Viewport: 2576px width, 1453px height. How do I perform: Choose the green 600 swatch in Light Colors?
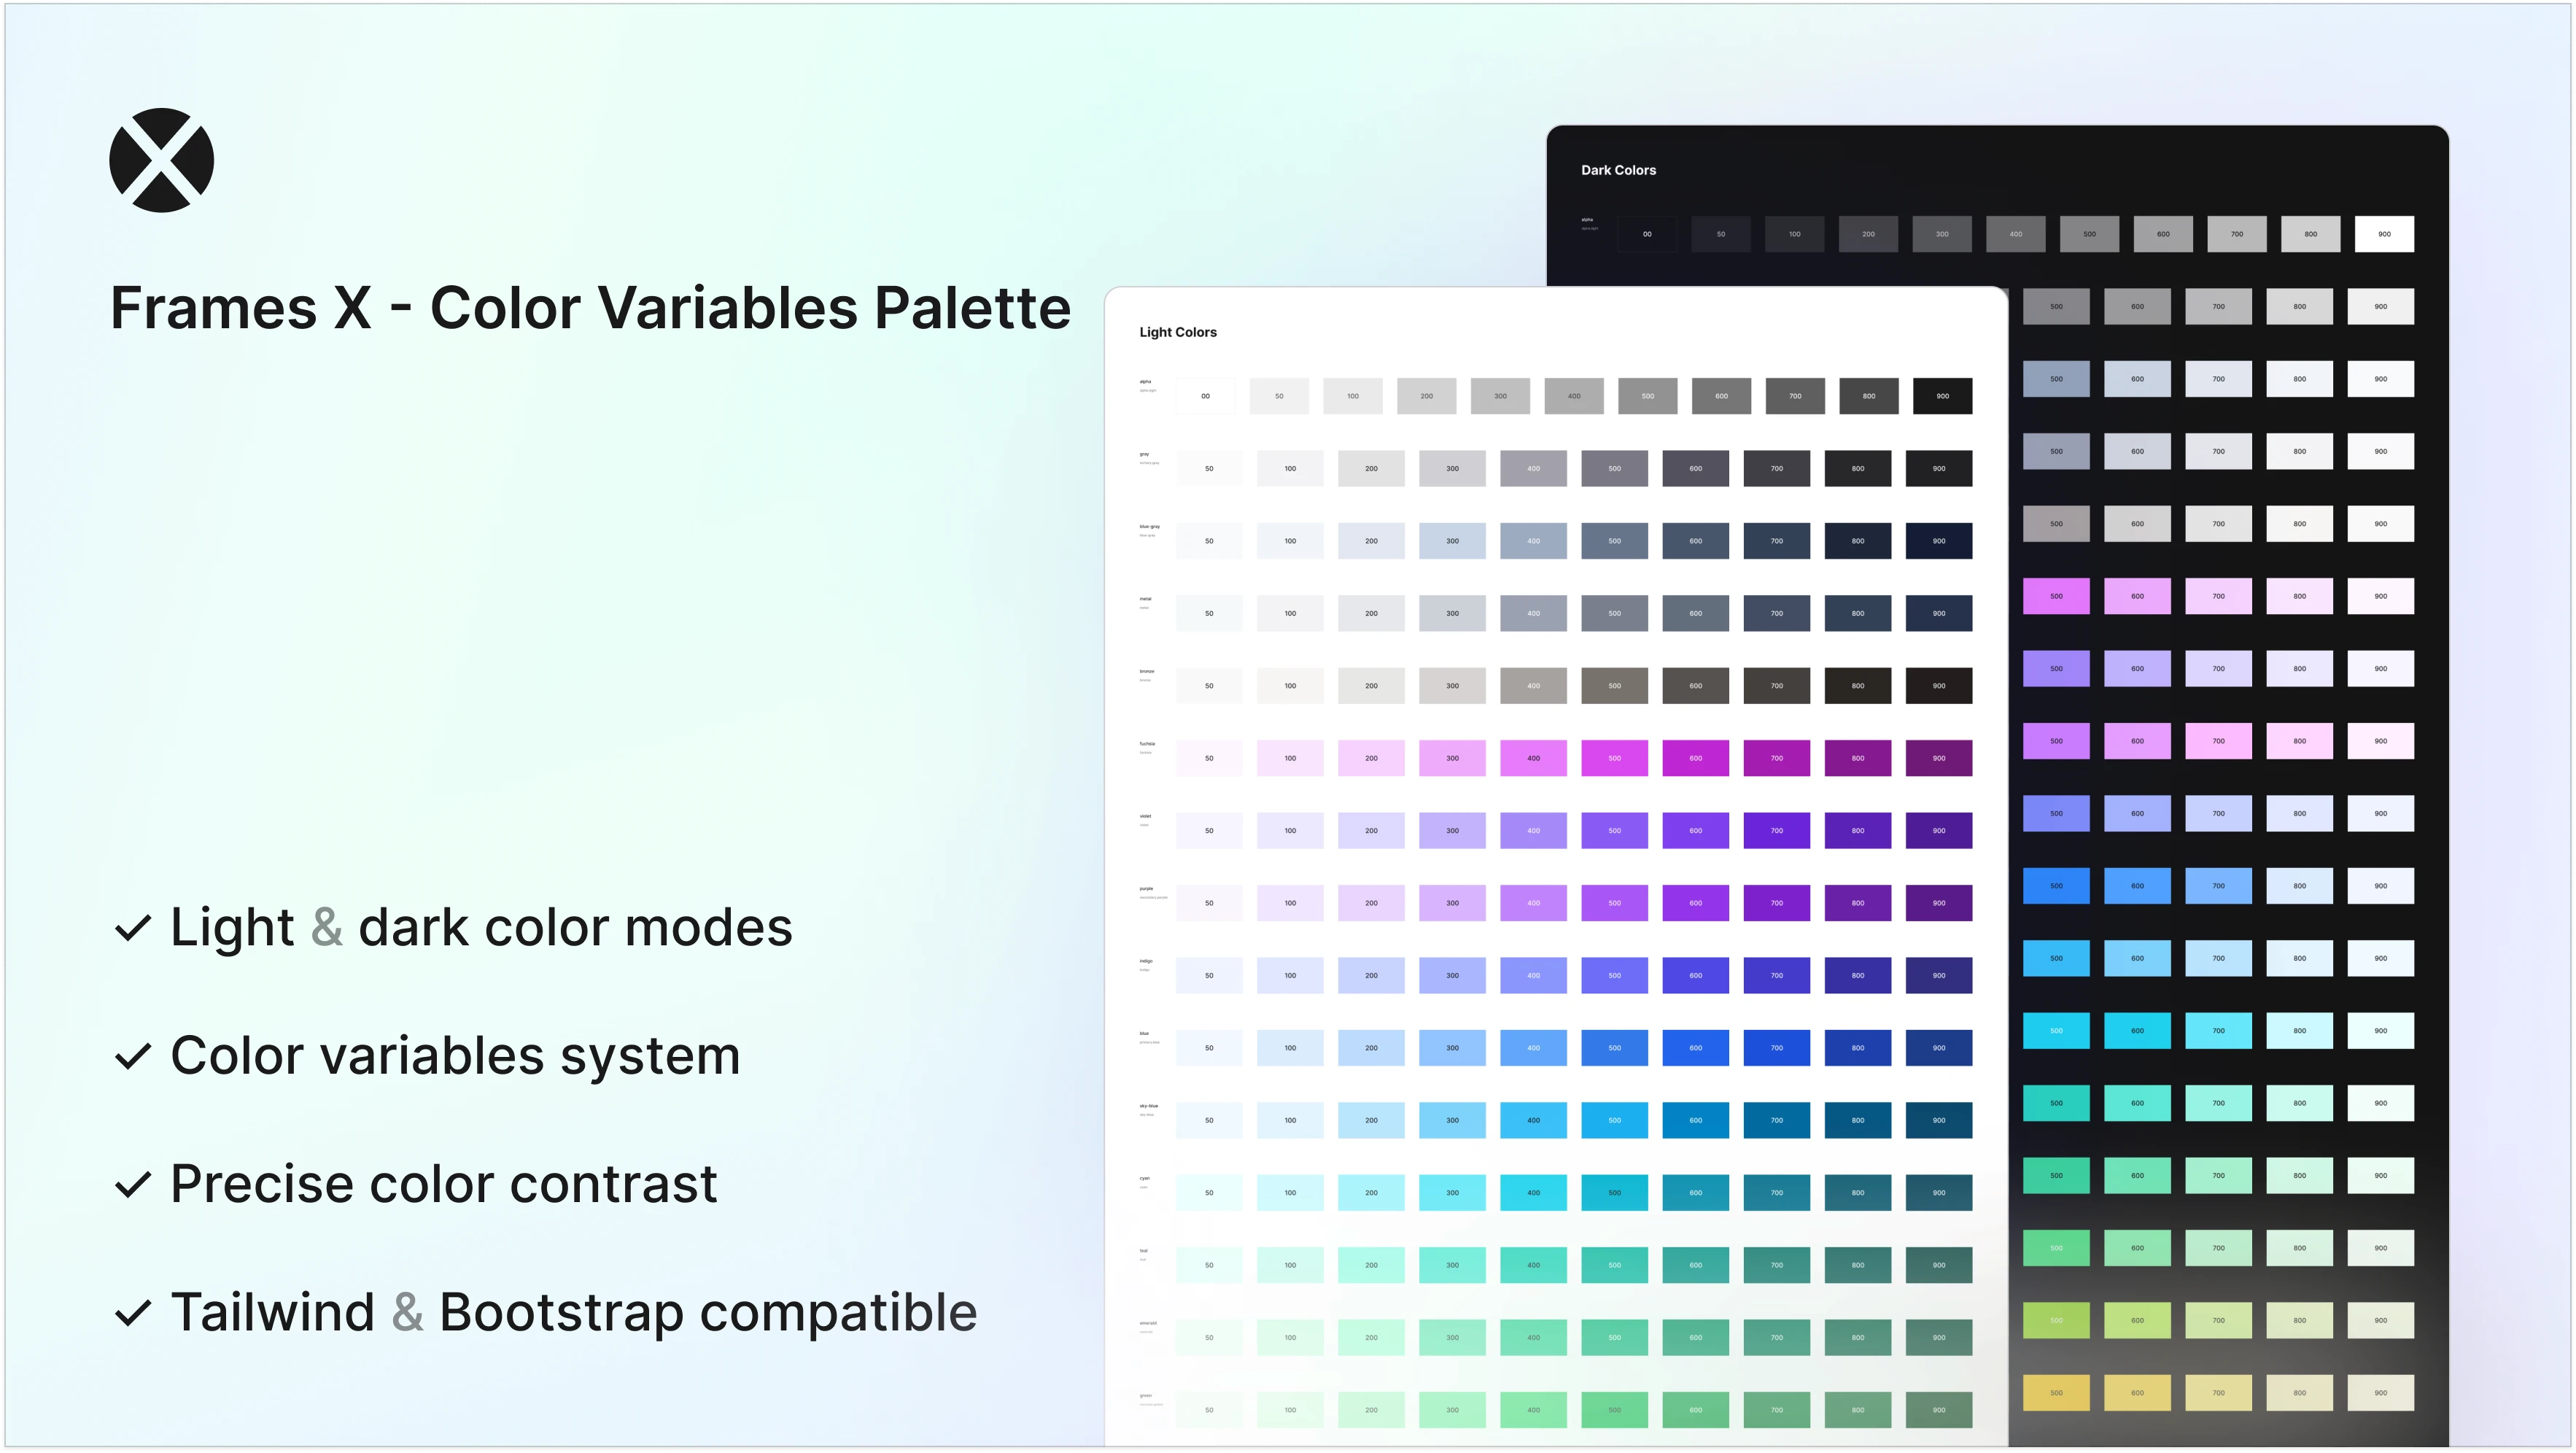pyautogui.click(x=1696, y=1411)
